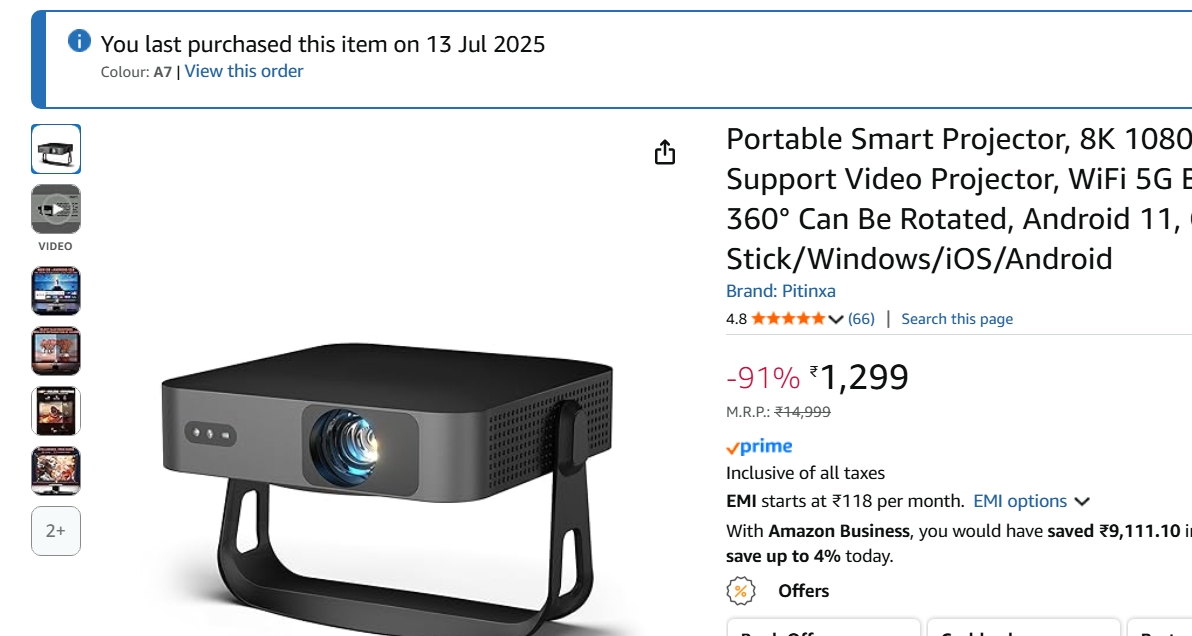The height and width of the screenshot is (636, 1192).
Task: Click the Prime logo under the price
Action: [x=759, y=446]
